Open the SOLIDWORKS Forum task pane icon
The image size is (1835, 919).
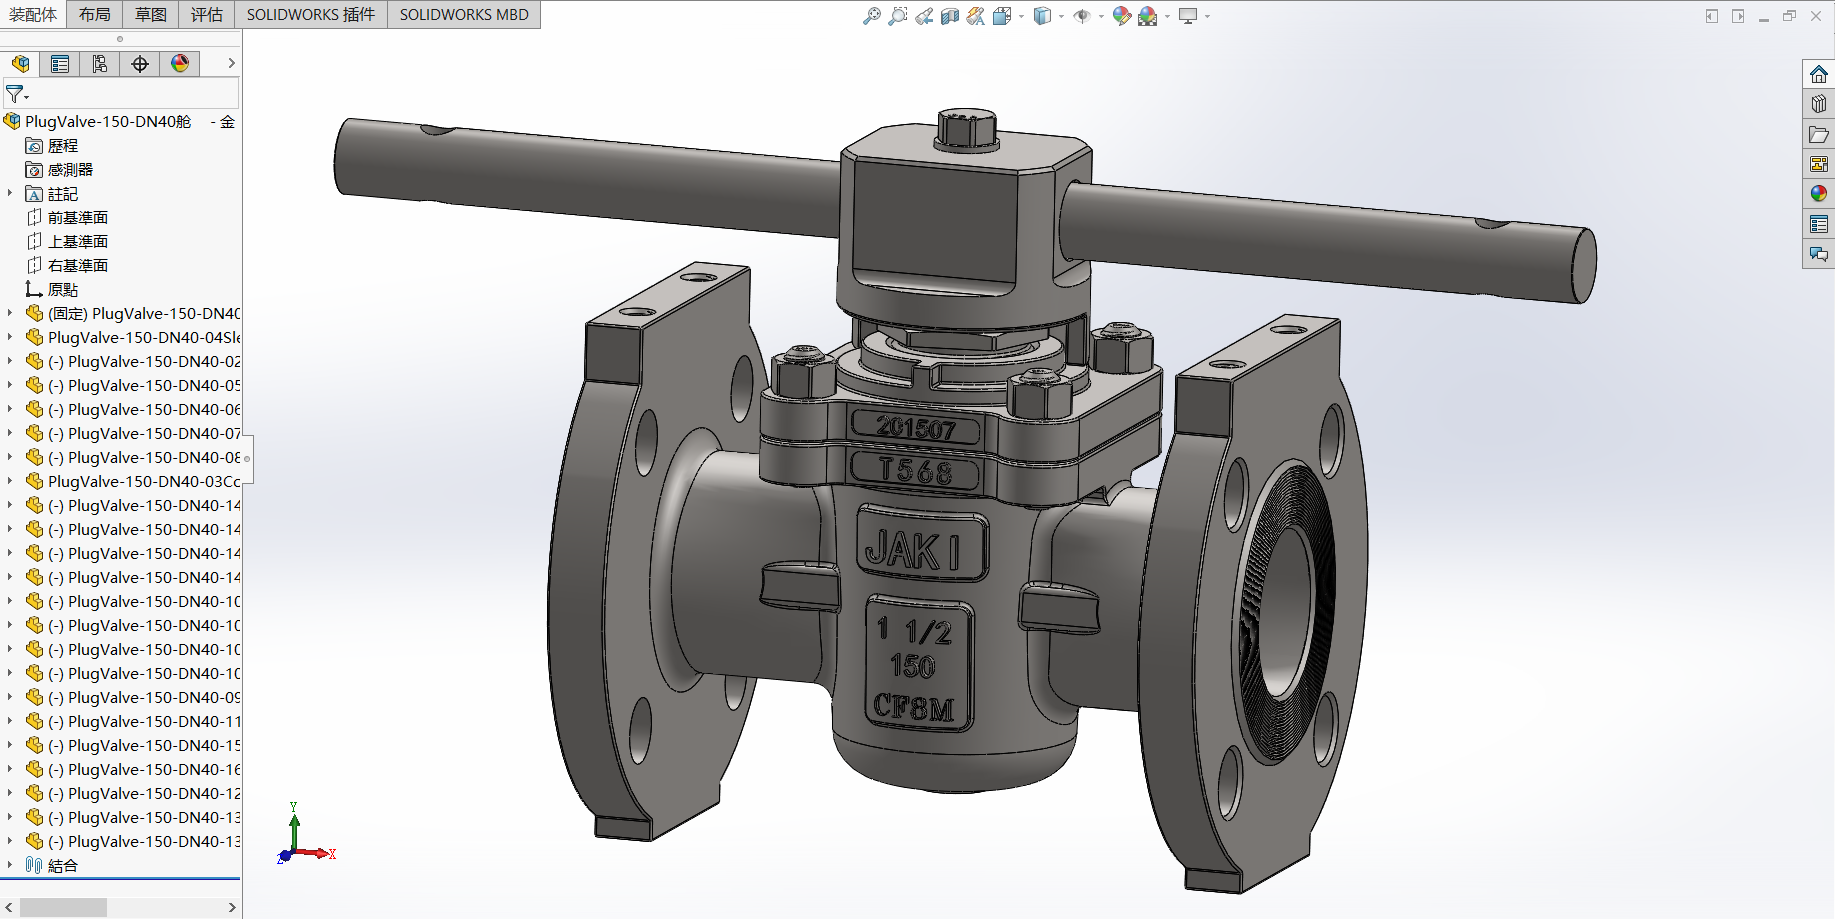[1819, 254]
